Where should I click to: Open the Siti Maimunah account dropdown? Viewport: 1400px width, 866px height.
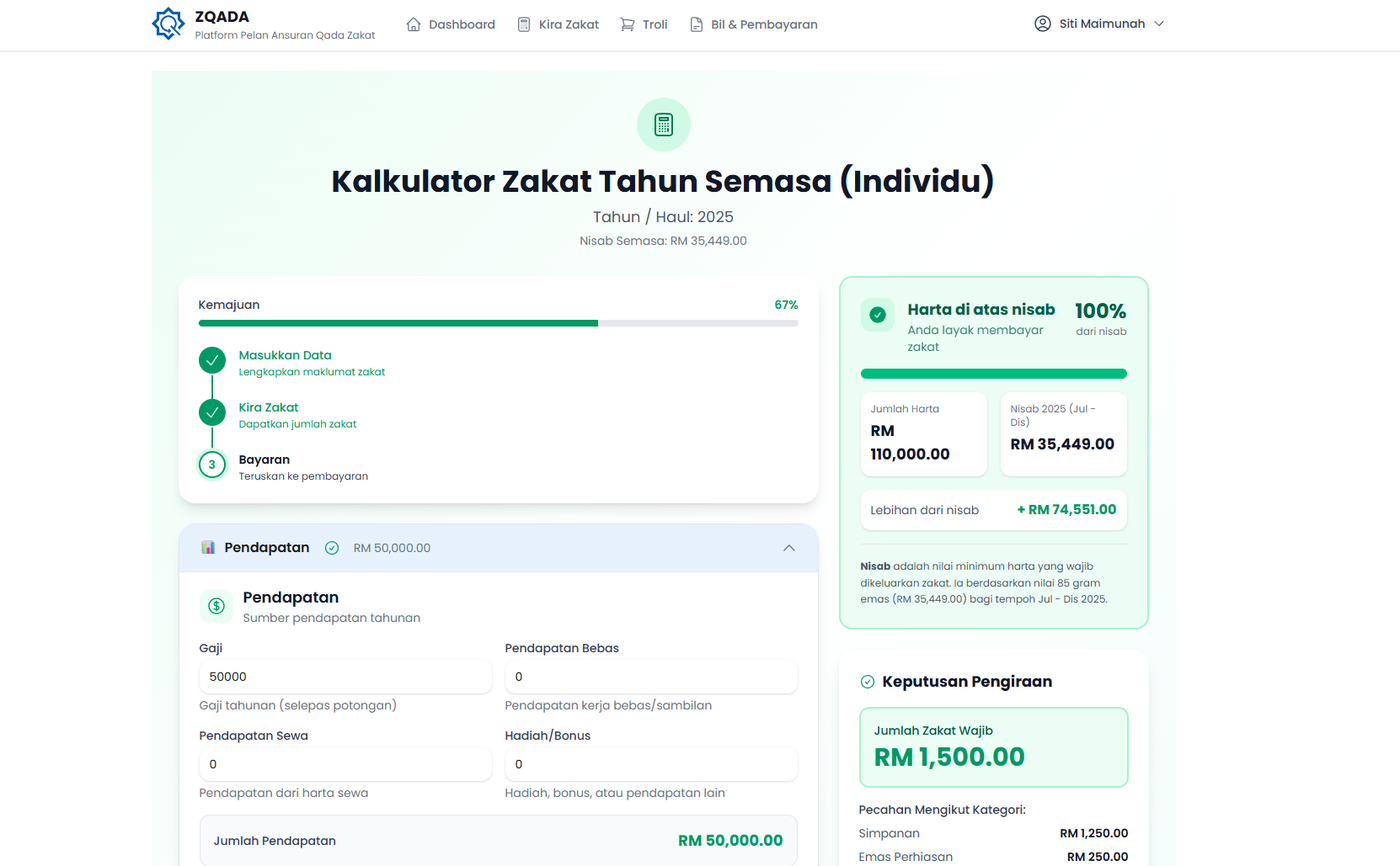1100,24
